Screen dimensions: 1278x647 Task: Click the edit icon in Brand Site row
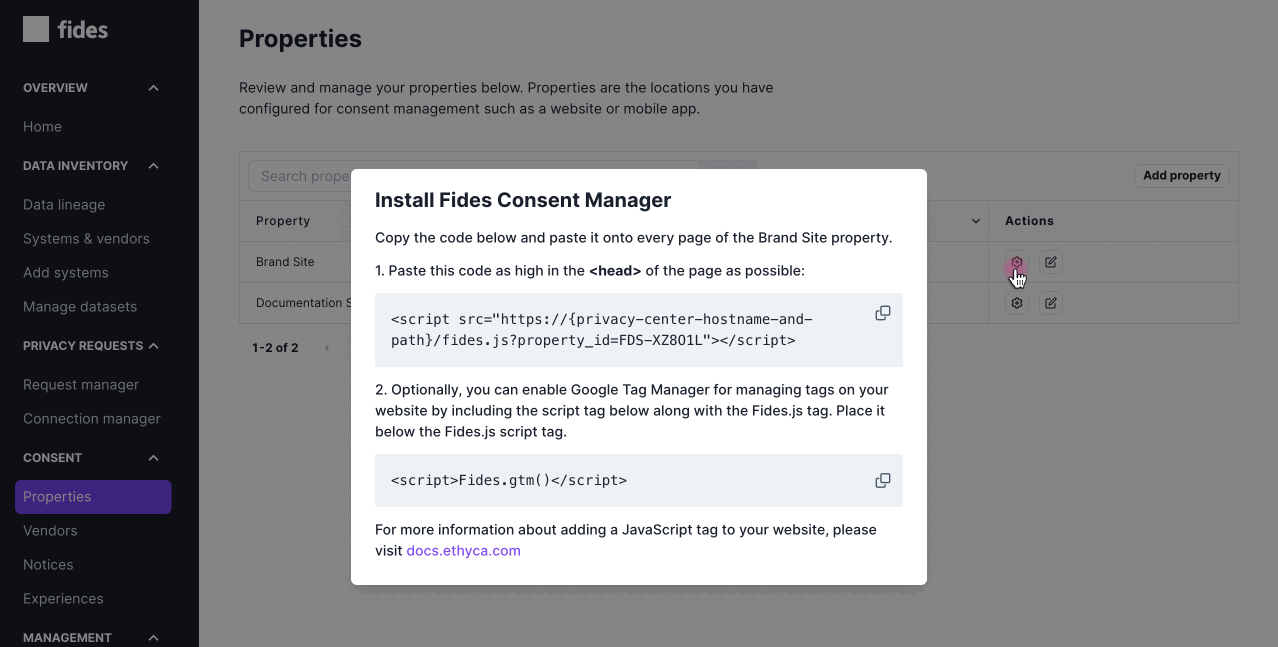tap(1050, 262)
